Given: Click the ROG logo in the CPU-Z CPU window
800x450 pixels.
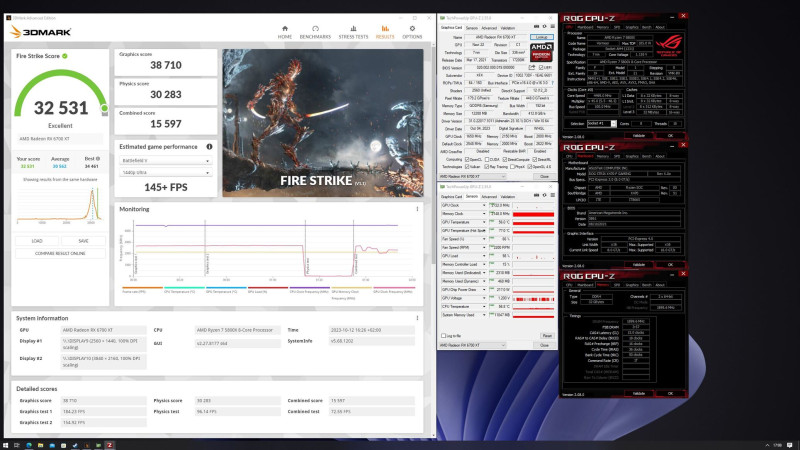Looking at the screenshot, I should (669, 44).
